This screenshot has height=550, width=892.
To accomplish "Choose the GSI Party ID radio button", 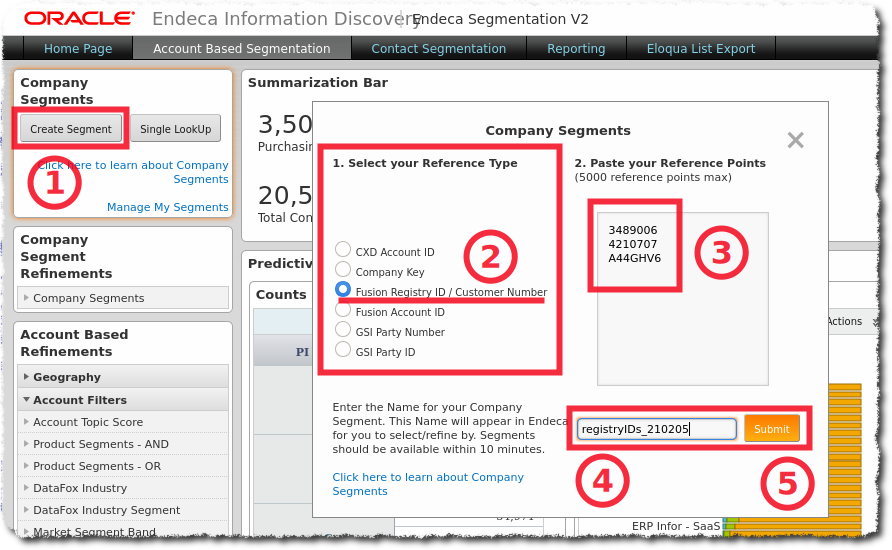I will 343,350.
